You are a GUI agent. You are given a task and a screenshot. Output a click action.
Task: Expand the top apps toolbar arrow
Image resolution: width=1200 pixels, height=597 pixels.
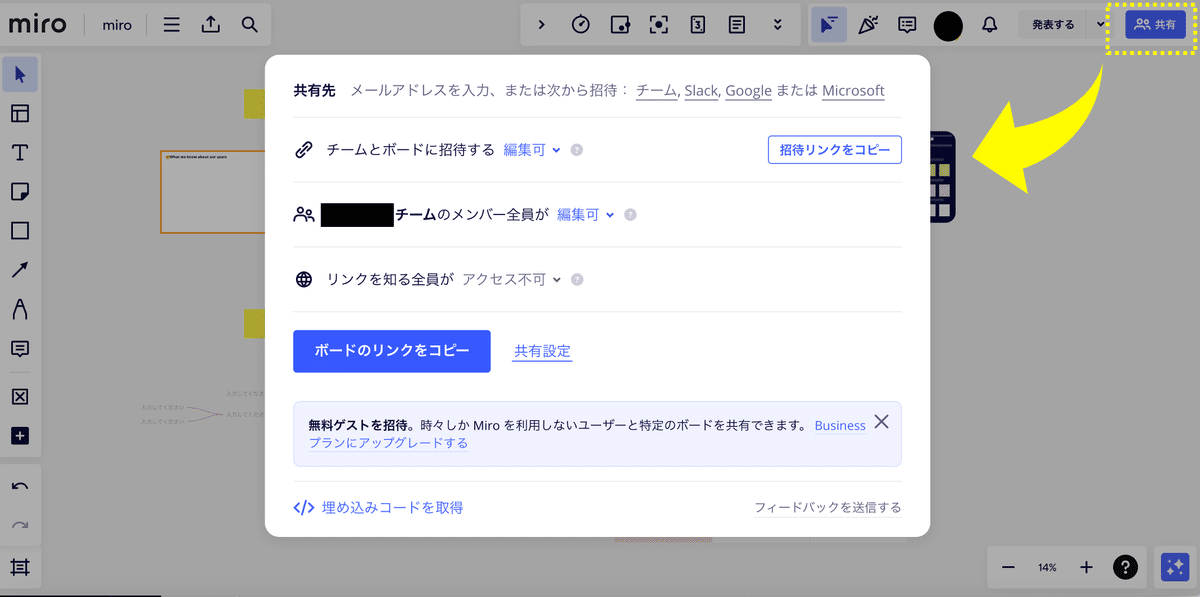(541, 25)
